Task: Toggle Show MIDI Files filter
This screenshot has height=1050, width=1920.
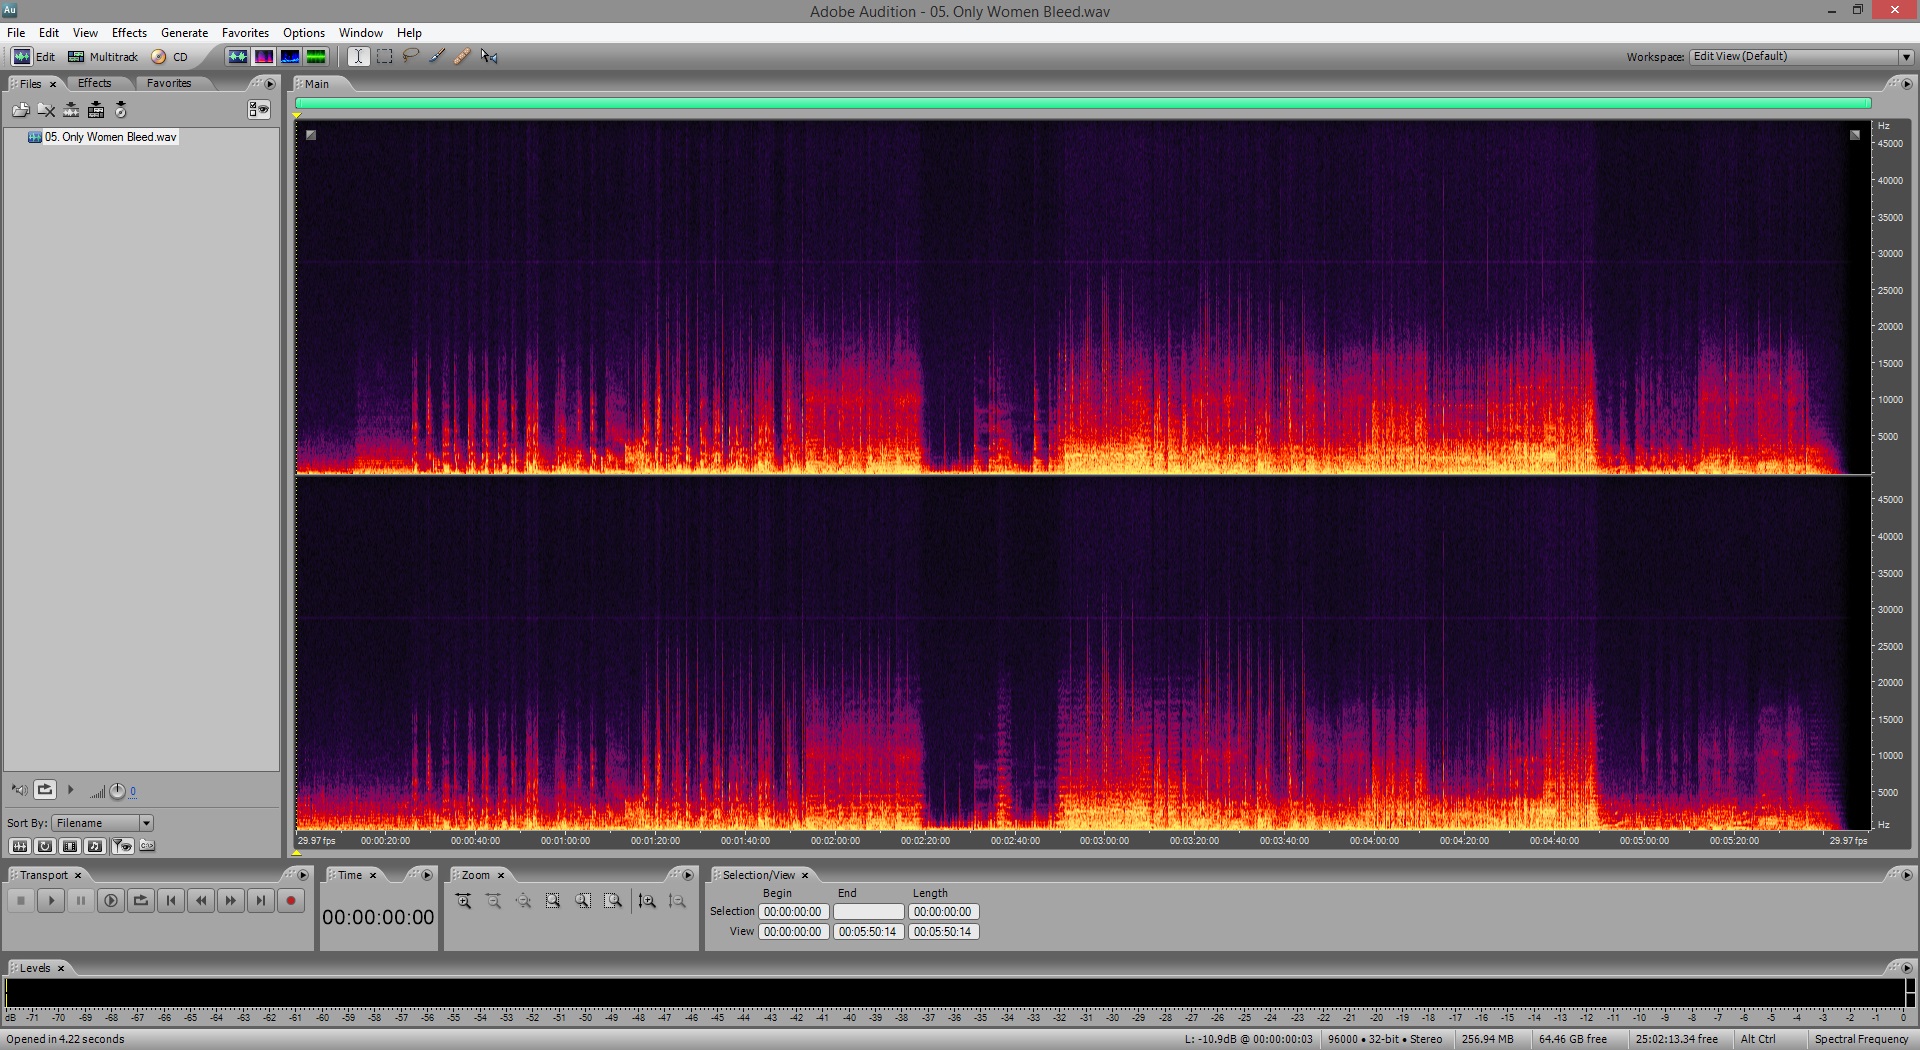Action: [95, 846]
